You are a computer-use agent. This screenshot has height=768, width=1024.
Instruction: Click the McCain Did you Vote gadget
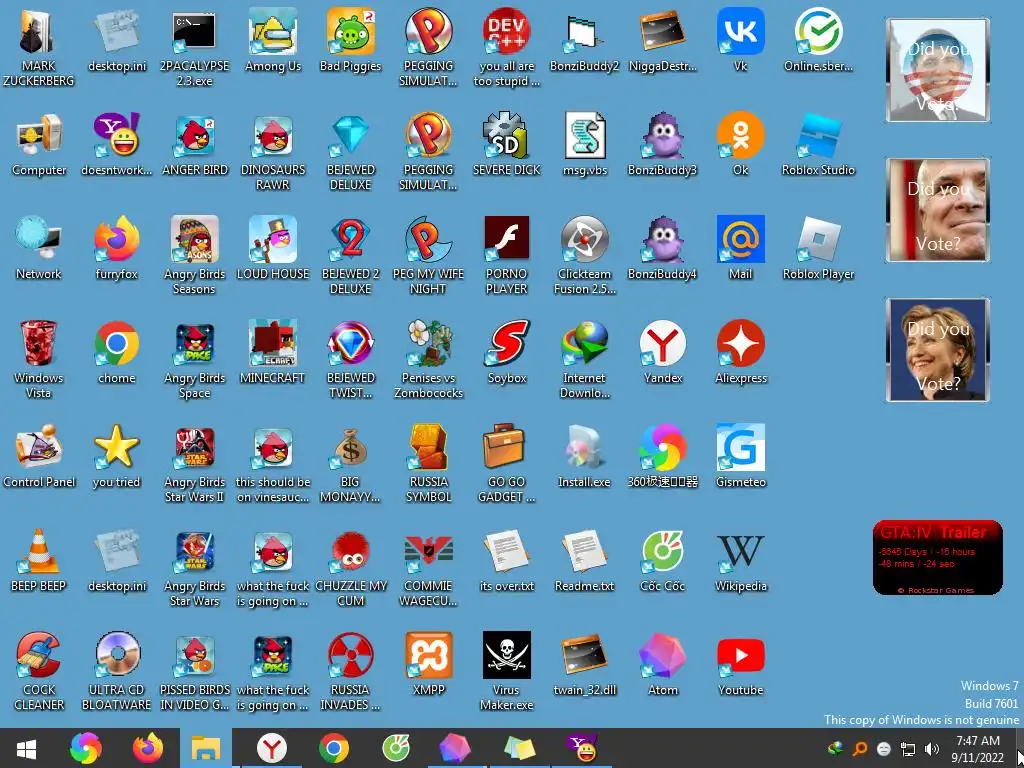pyautogui.click(x=938, y=210)
